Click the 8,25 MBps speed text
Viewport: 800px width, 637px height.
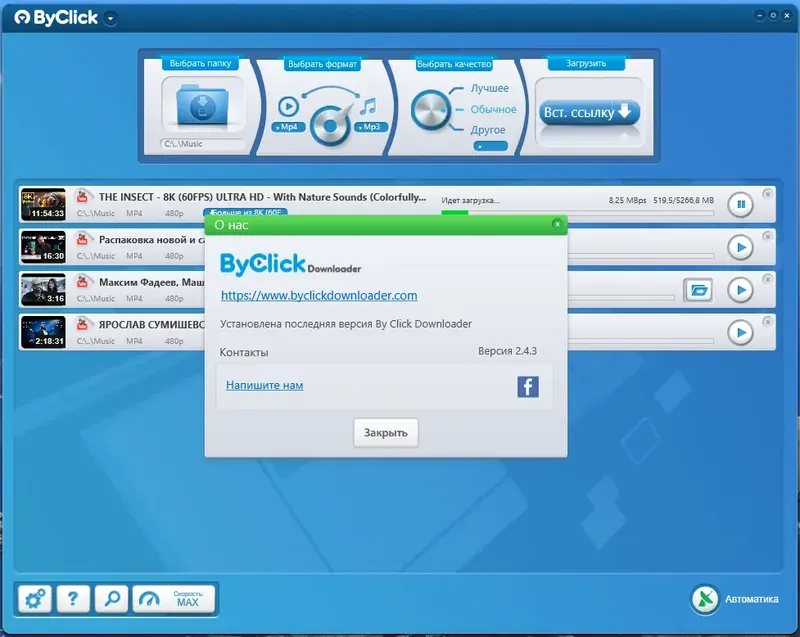[627, 200]
